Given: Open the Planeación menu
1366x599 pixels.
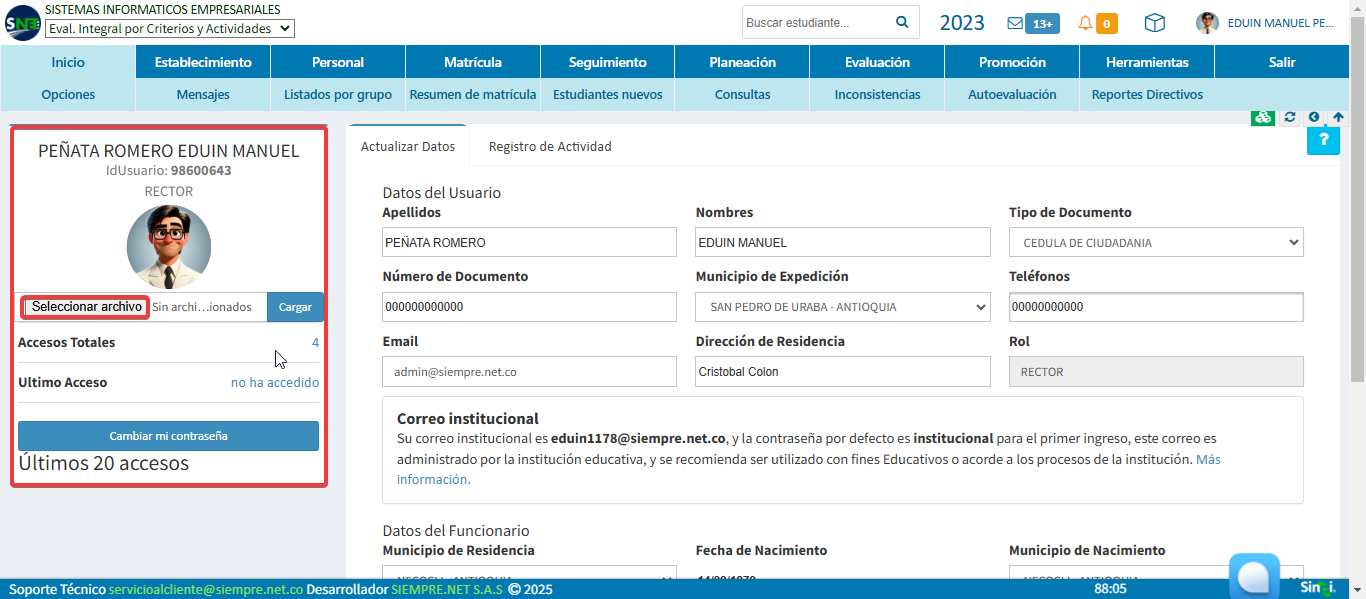Looking at the screenshot, I should [743, 62].
